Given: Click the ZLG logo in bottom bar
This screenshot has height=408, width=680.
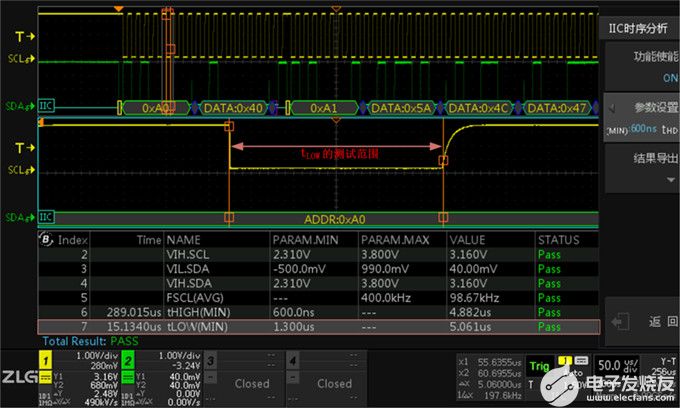Looking at the screenshot, I should [18, 375].
